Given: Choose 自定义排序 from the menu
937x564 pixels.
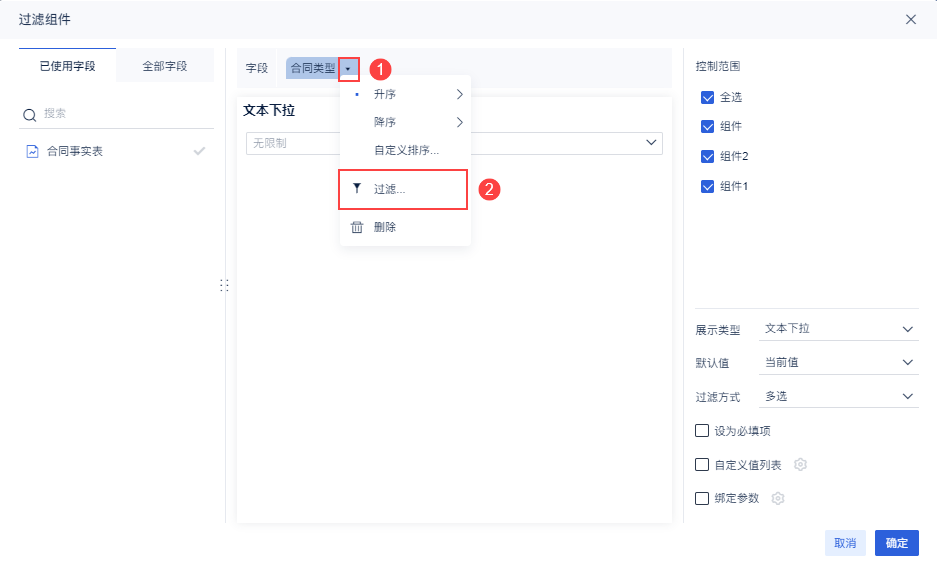Looking at the screenshot, I should coord(406,150).
